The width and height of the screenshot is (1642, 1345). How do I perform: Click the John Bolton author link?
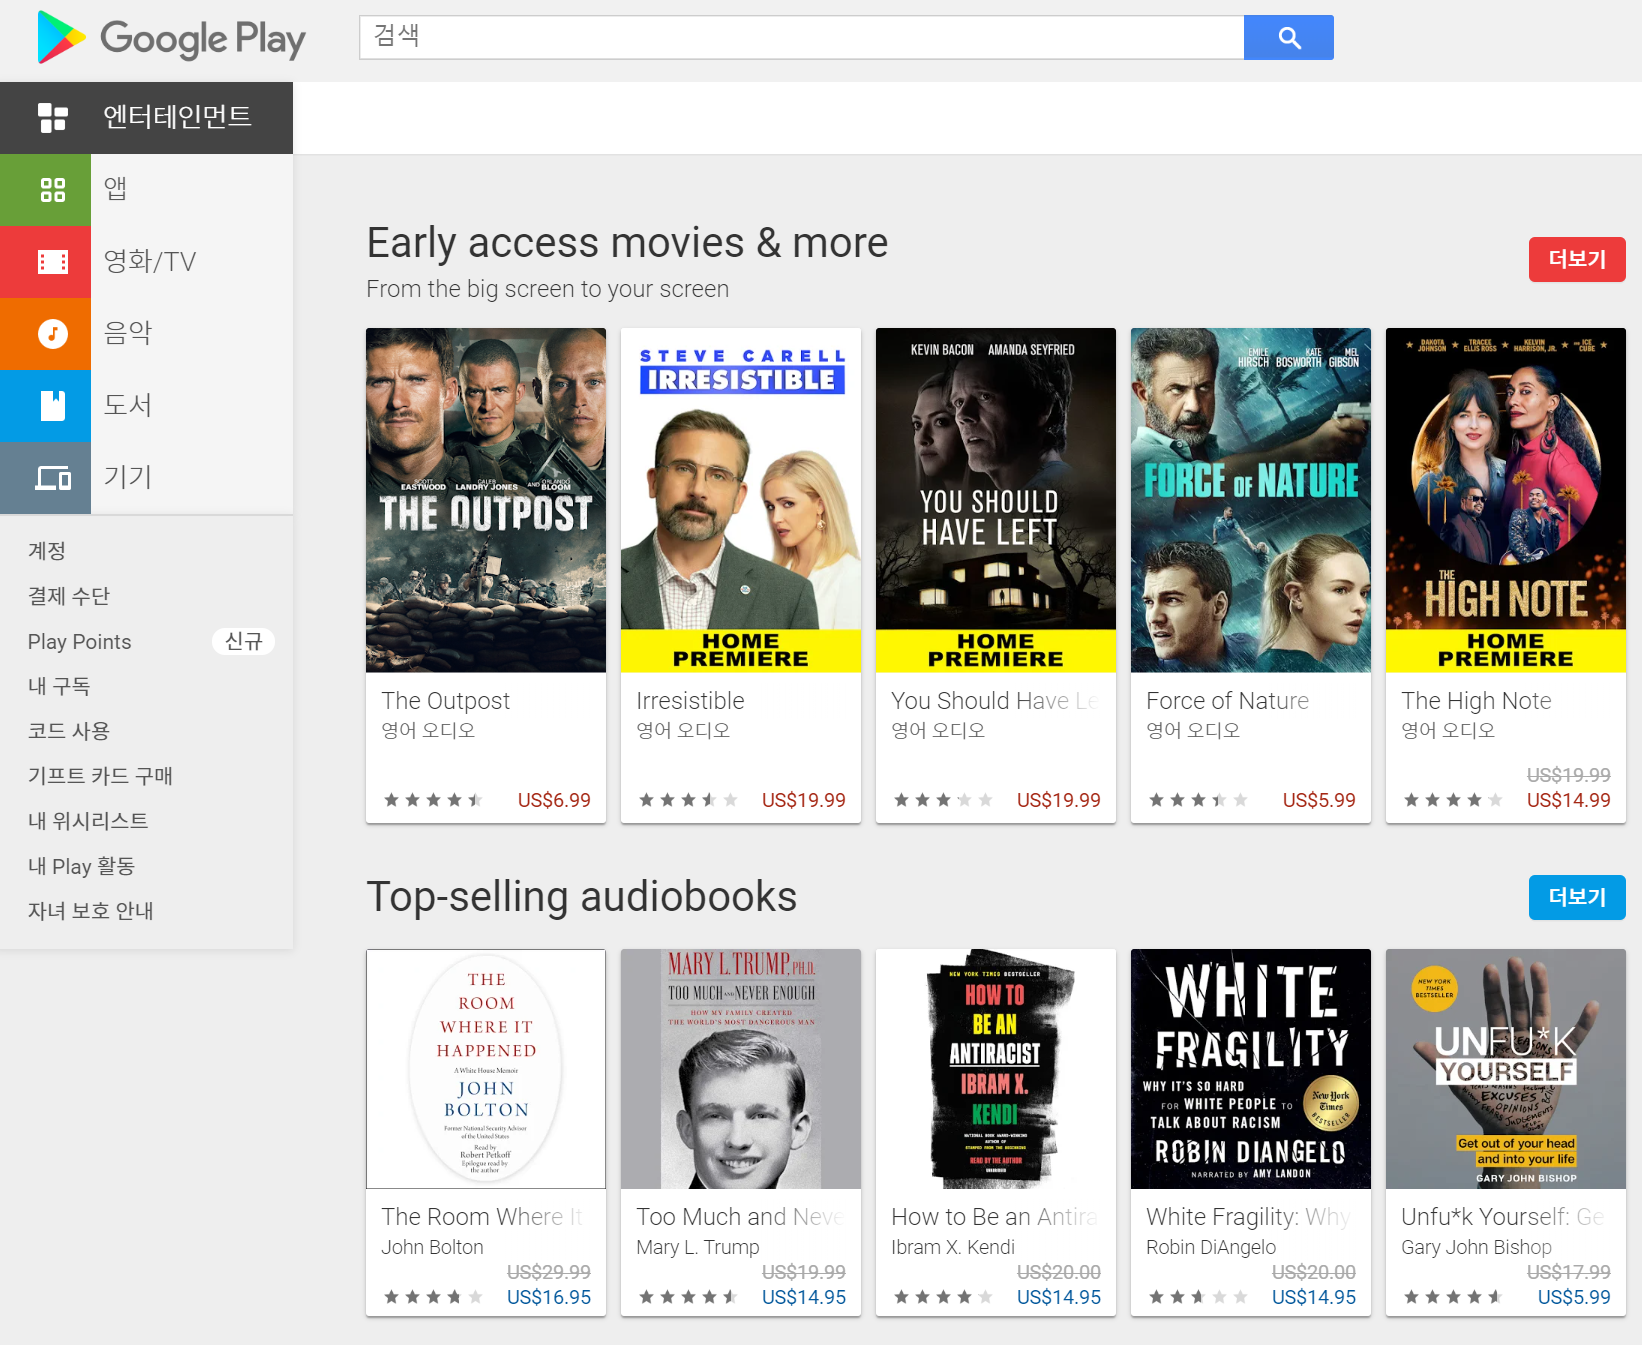tap(432, 1247)
